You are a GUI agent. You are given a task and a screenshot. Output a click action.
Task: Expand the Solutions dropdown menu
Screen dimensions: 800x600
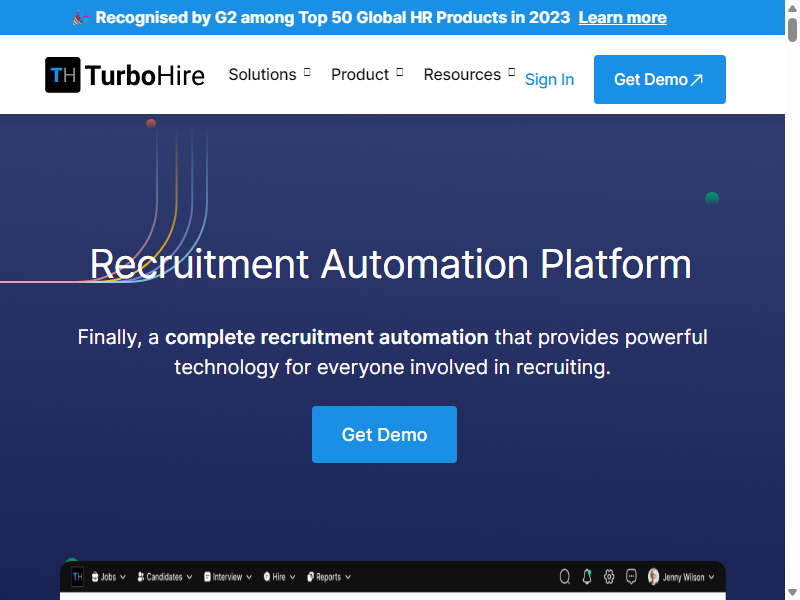point(269,74)
